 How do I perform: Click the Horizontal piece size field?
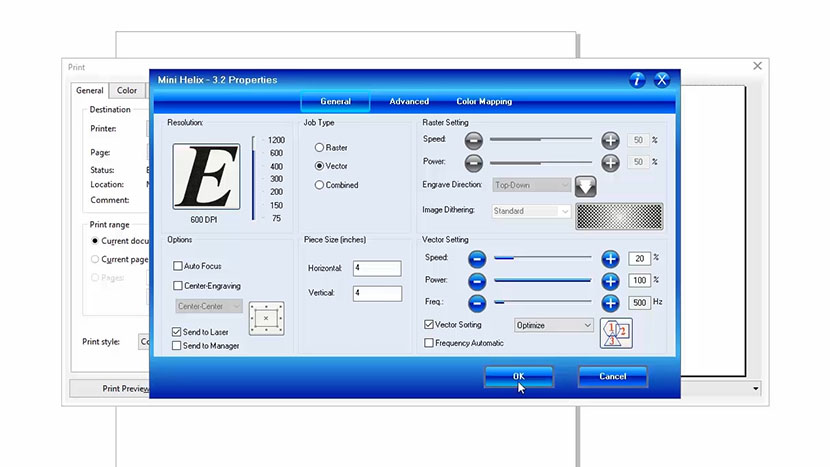377,269
